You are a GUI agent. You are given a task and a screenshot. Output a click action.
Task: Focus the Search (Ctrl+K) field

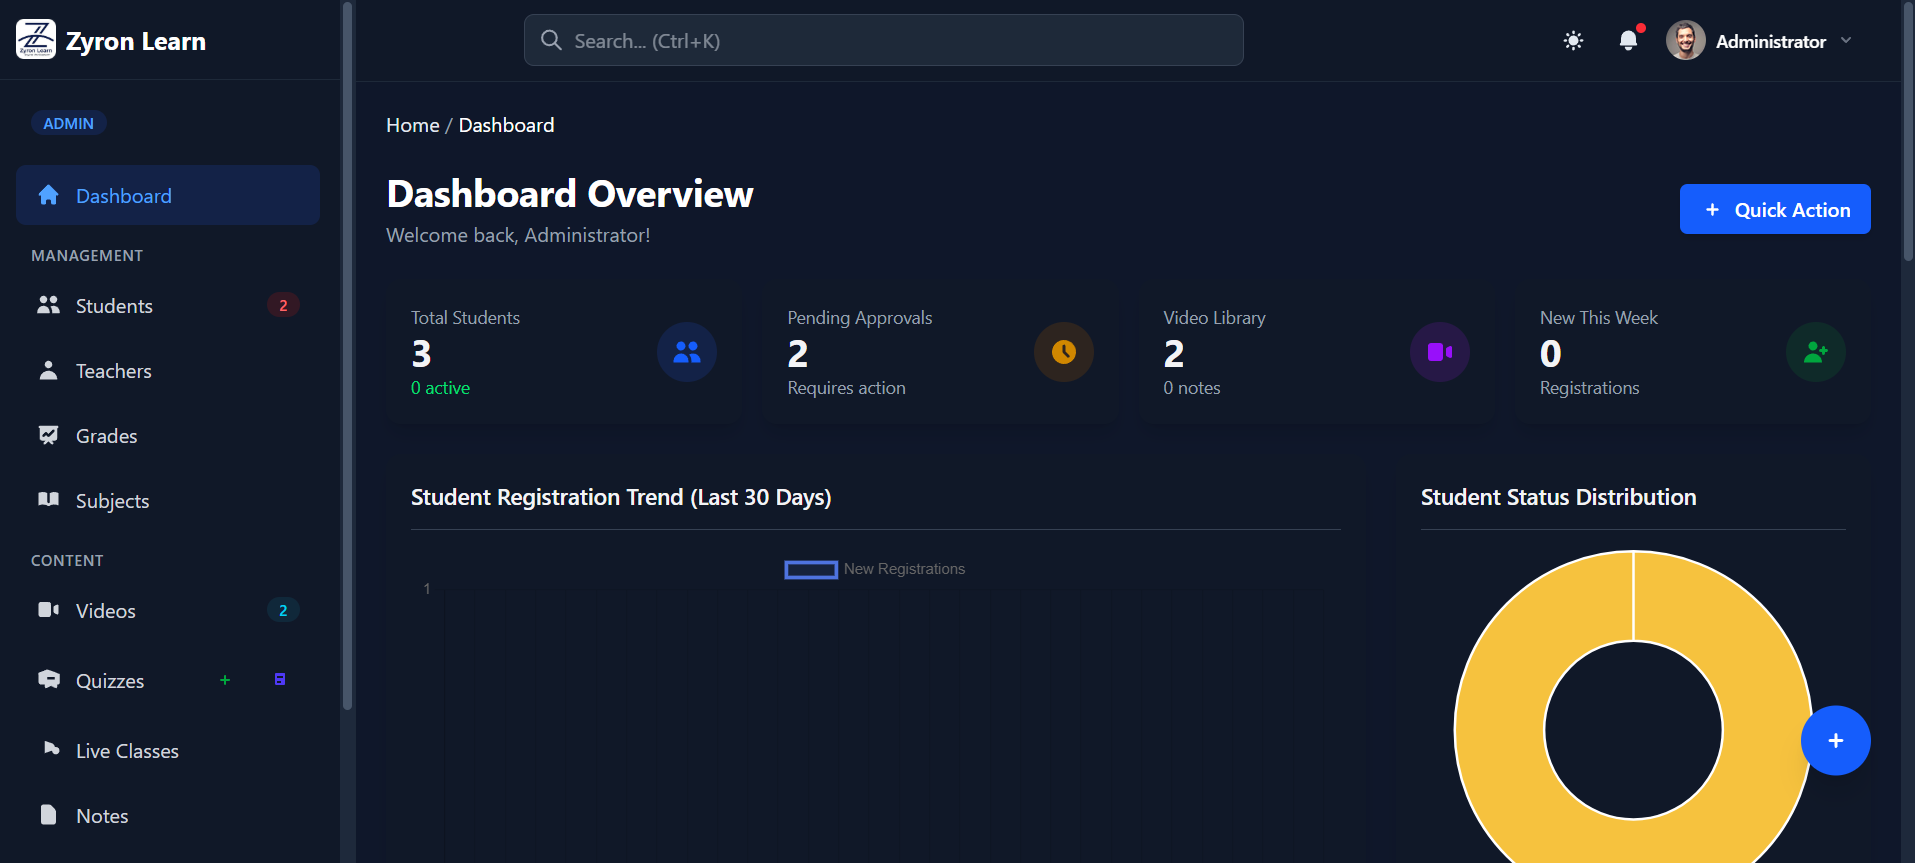pos(883,41)
